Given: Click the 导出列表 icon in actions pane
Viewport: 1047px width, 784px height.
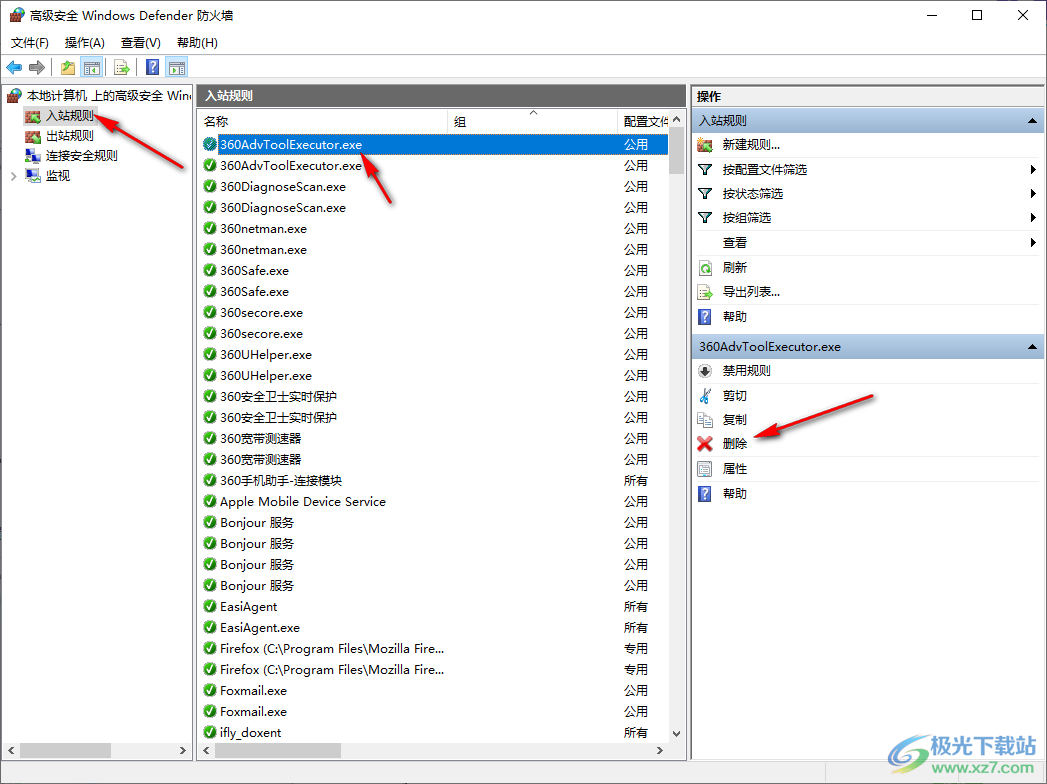Looking at the screenshot, I should [x=705, y=292].
